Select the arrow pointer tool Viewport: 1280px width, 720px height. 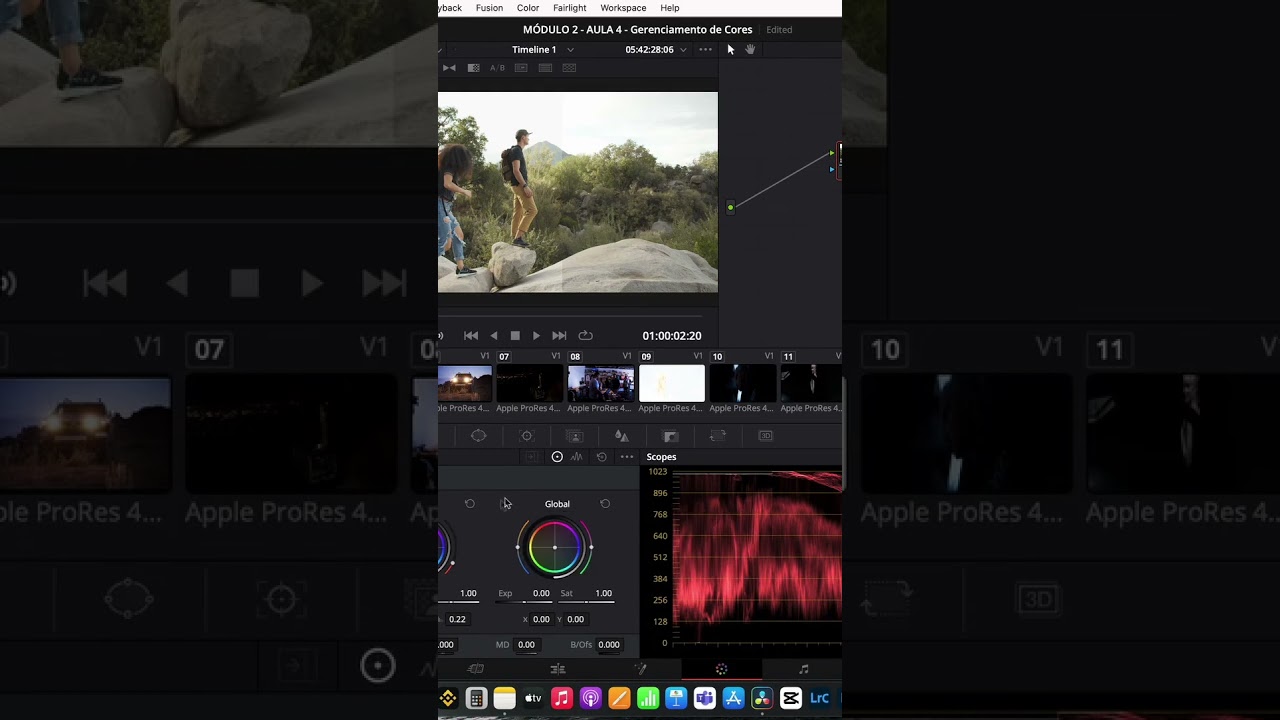point(731,49)
